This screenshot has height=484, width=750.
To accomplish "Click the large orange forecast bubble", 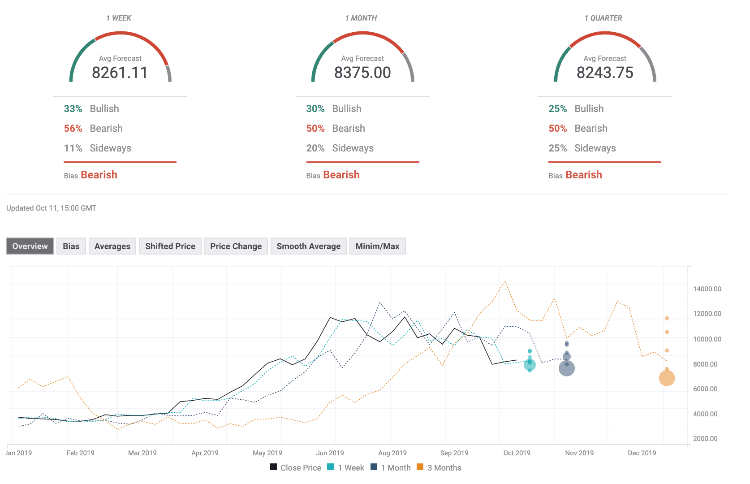I will point(667,377).
